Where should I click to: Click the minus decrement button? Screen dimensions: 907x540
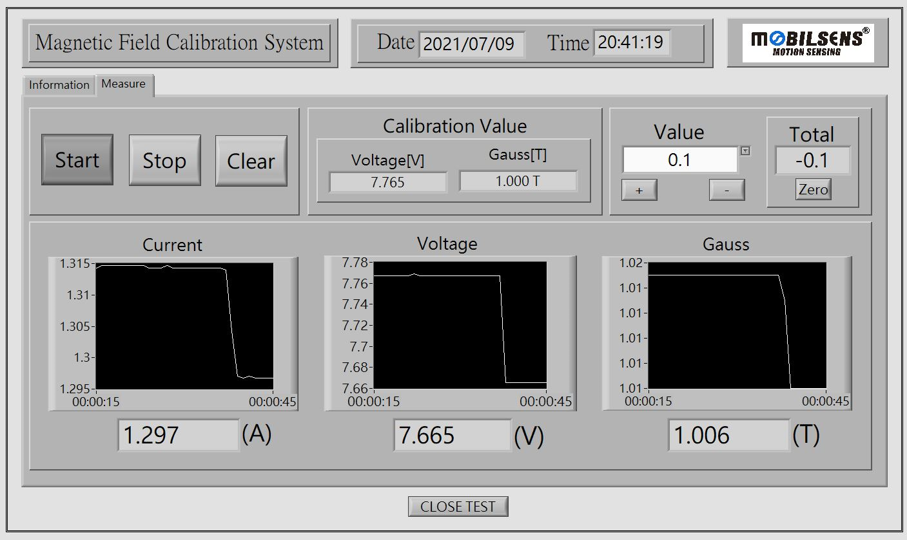coord(727,190)
